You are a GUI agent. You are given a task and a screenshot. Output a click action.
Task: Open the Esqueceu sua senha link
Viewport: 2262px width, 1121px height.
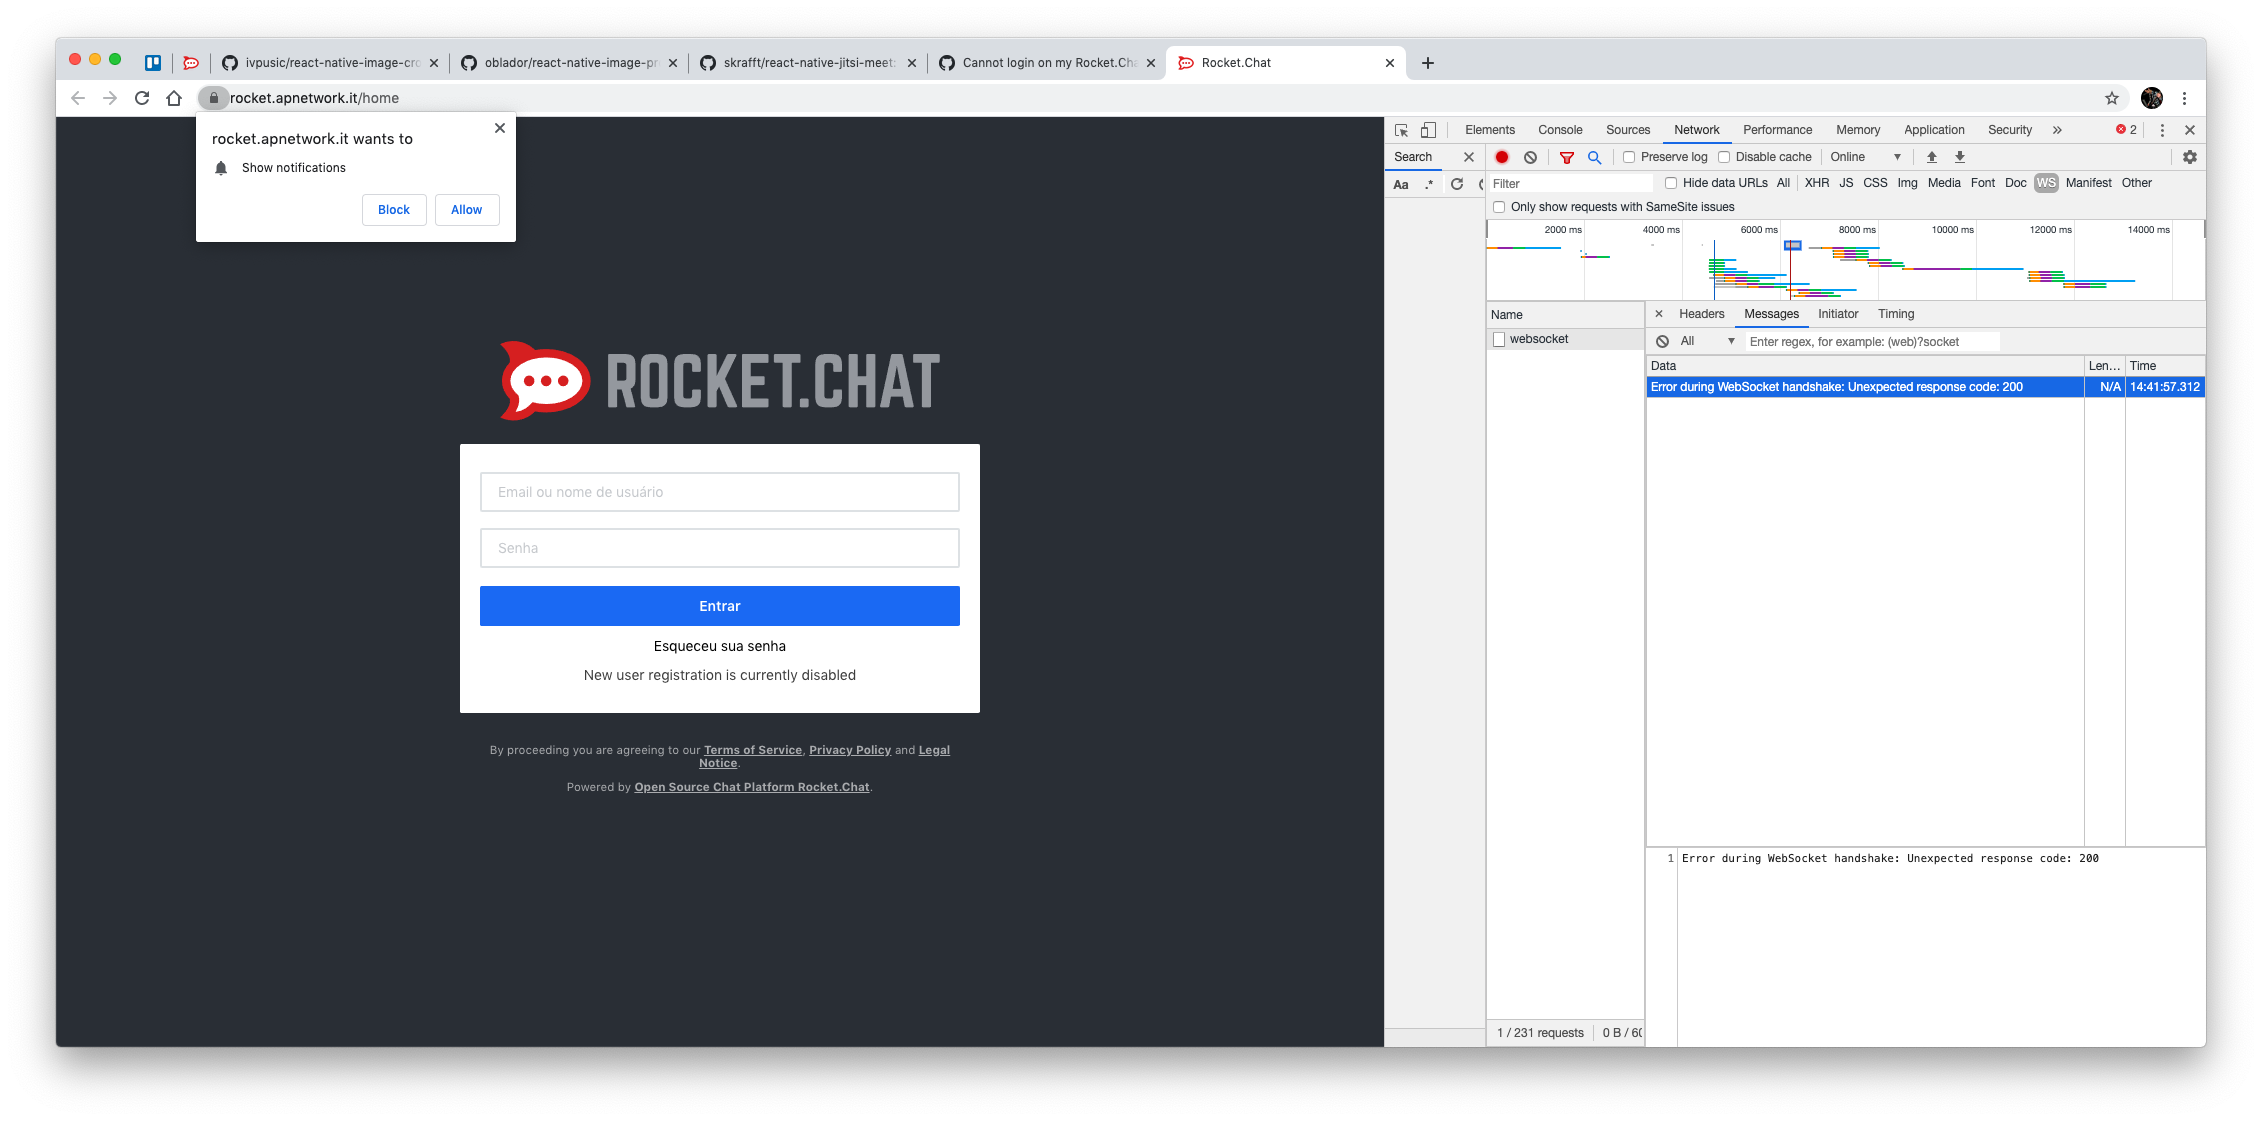tap(719, 646)
